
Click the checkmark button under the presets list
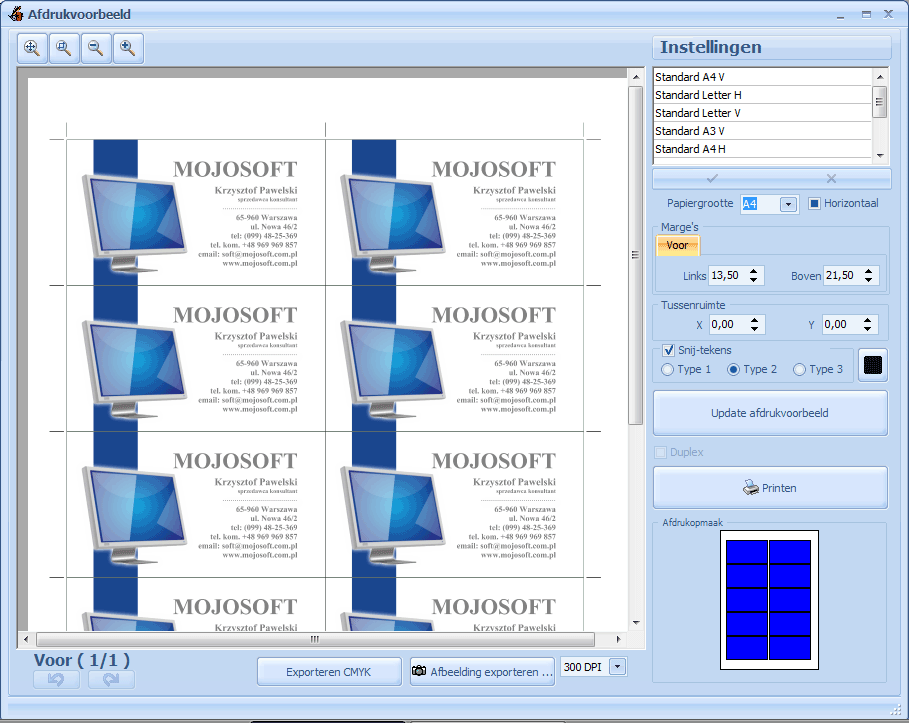pyautogui.click(x=712, y=179)
